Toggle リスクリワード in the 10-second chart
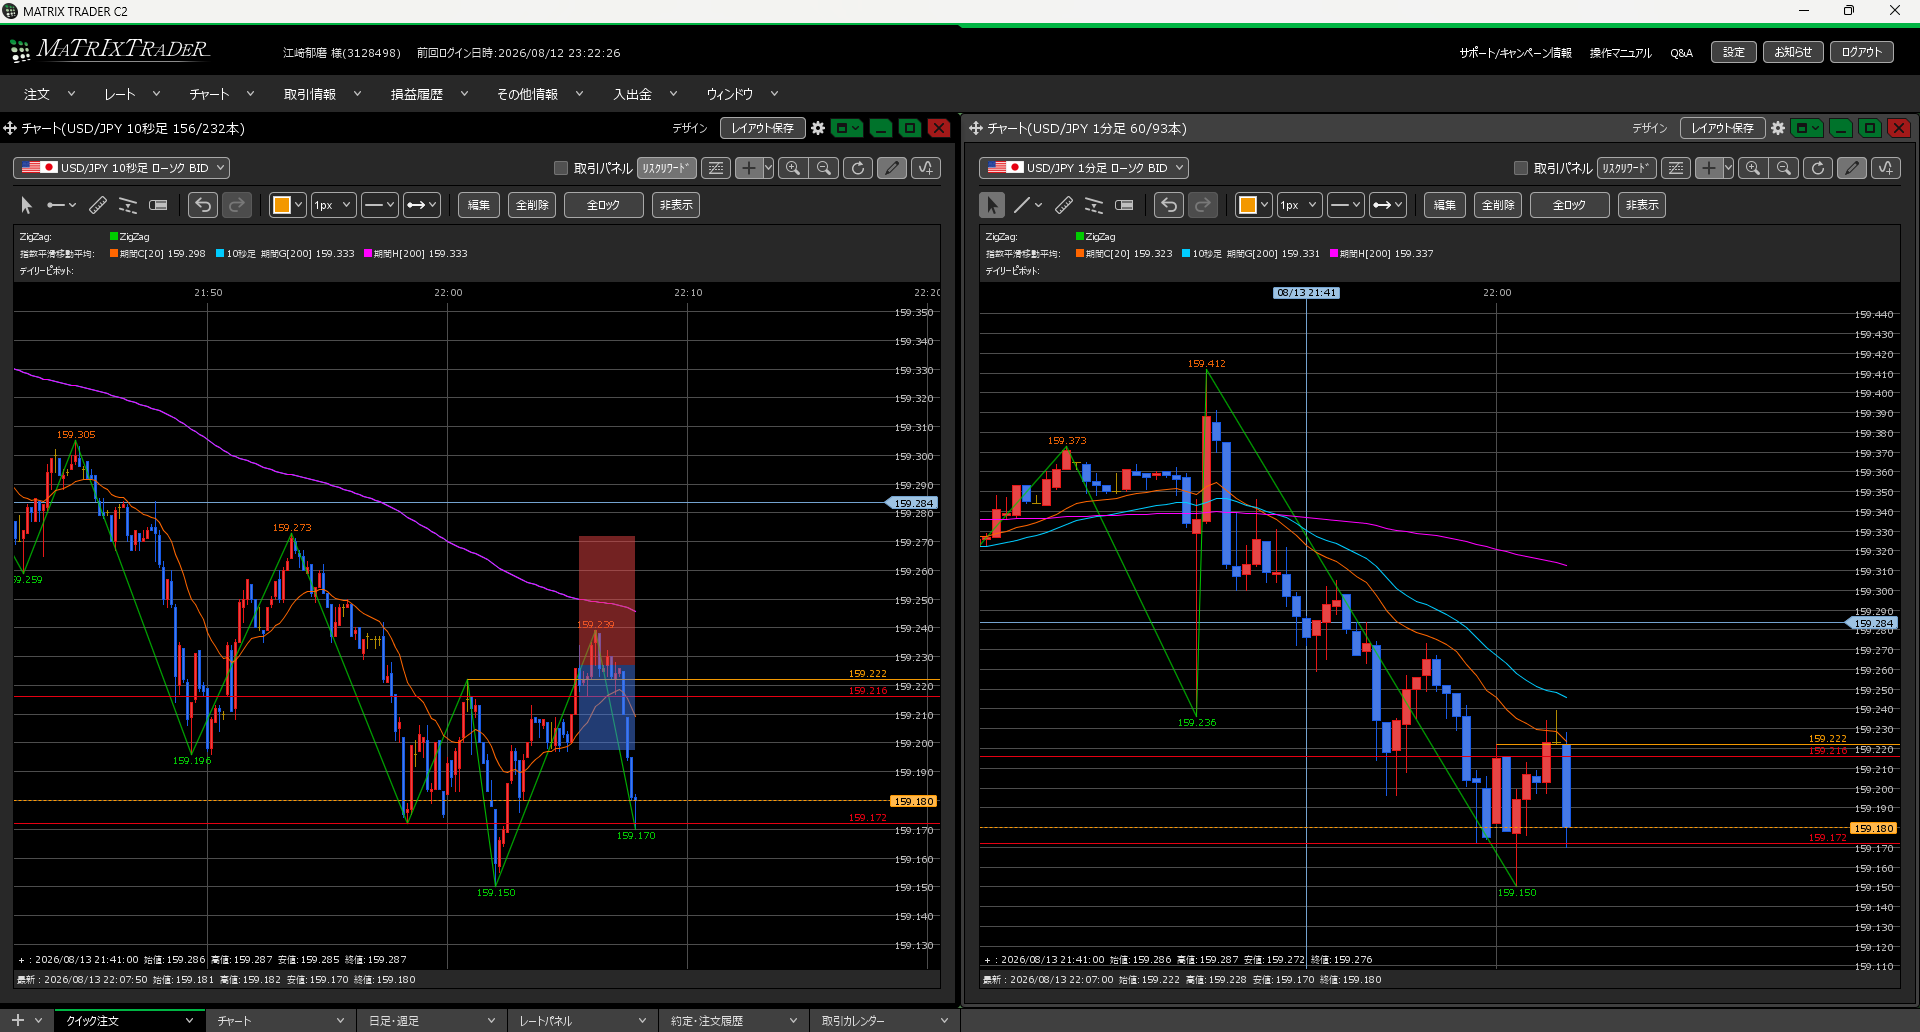Image resolution: width=1920 pixels, height=1032 pixels. (666, 168)
